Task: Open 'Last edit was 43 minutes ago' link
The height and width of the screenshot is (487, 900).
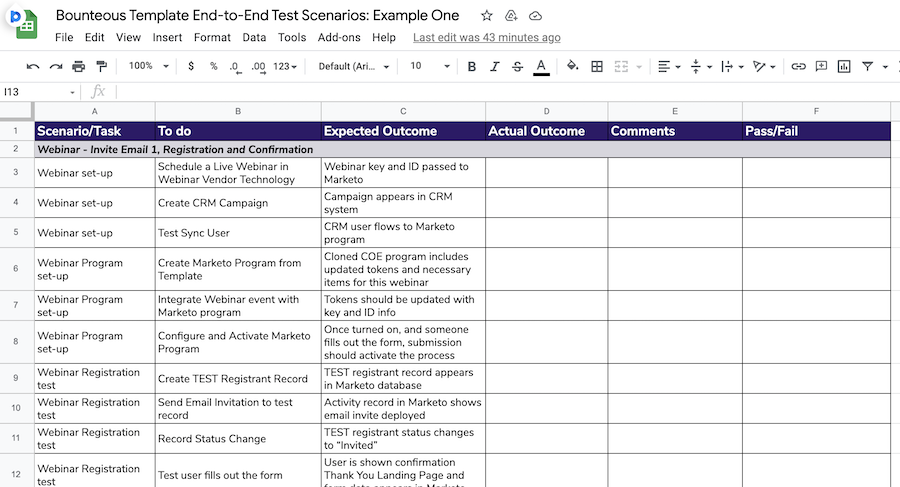Action: pos(487,37)
